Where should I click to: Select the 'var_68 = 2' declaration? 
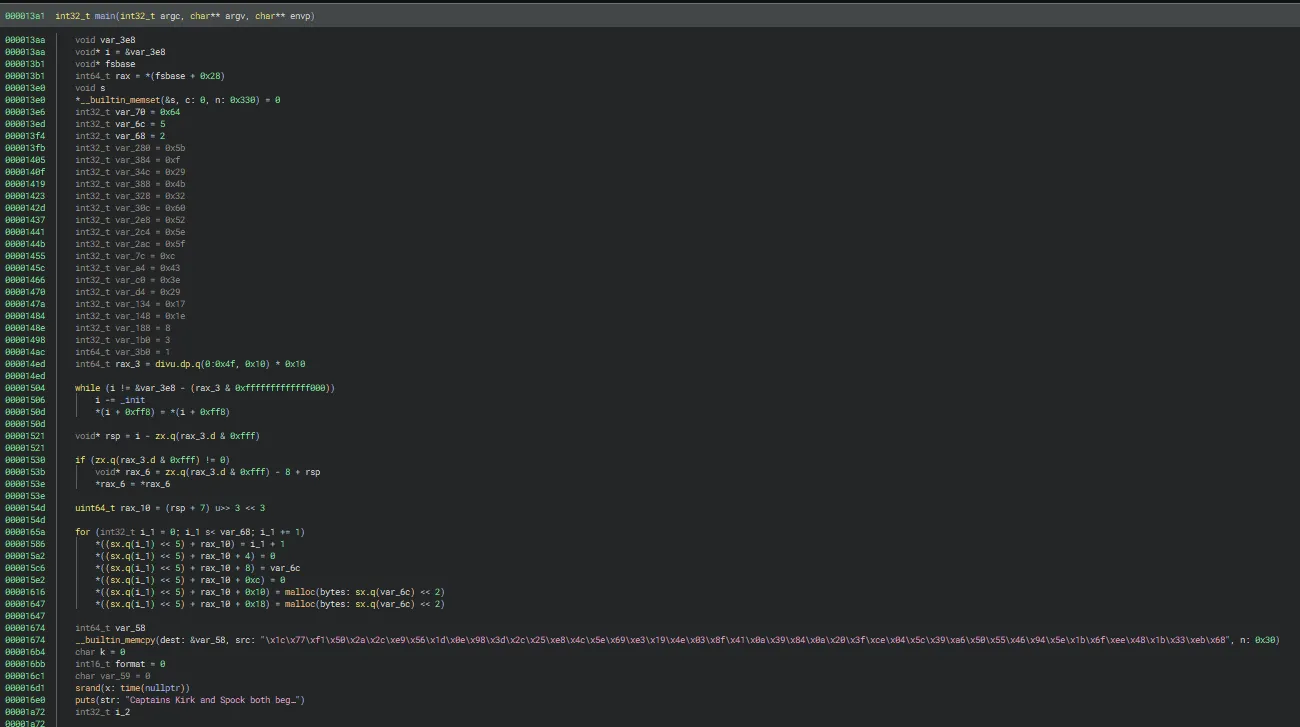tap(120, 136)
